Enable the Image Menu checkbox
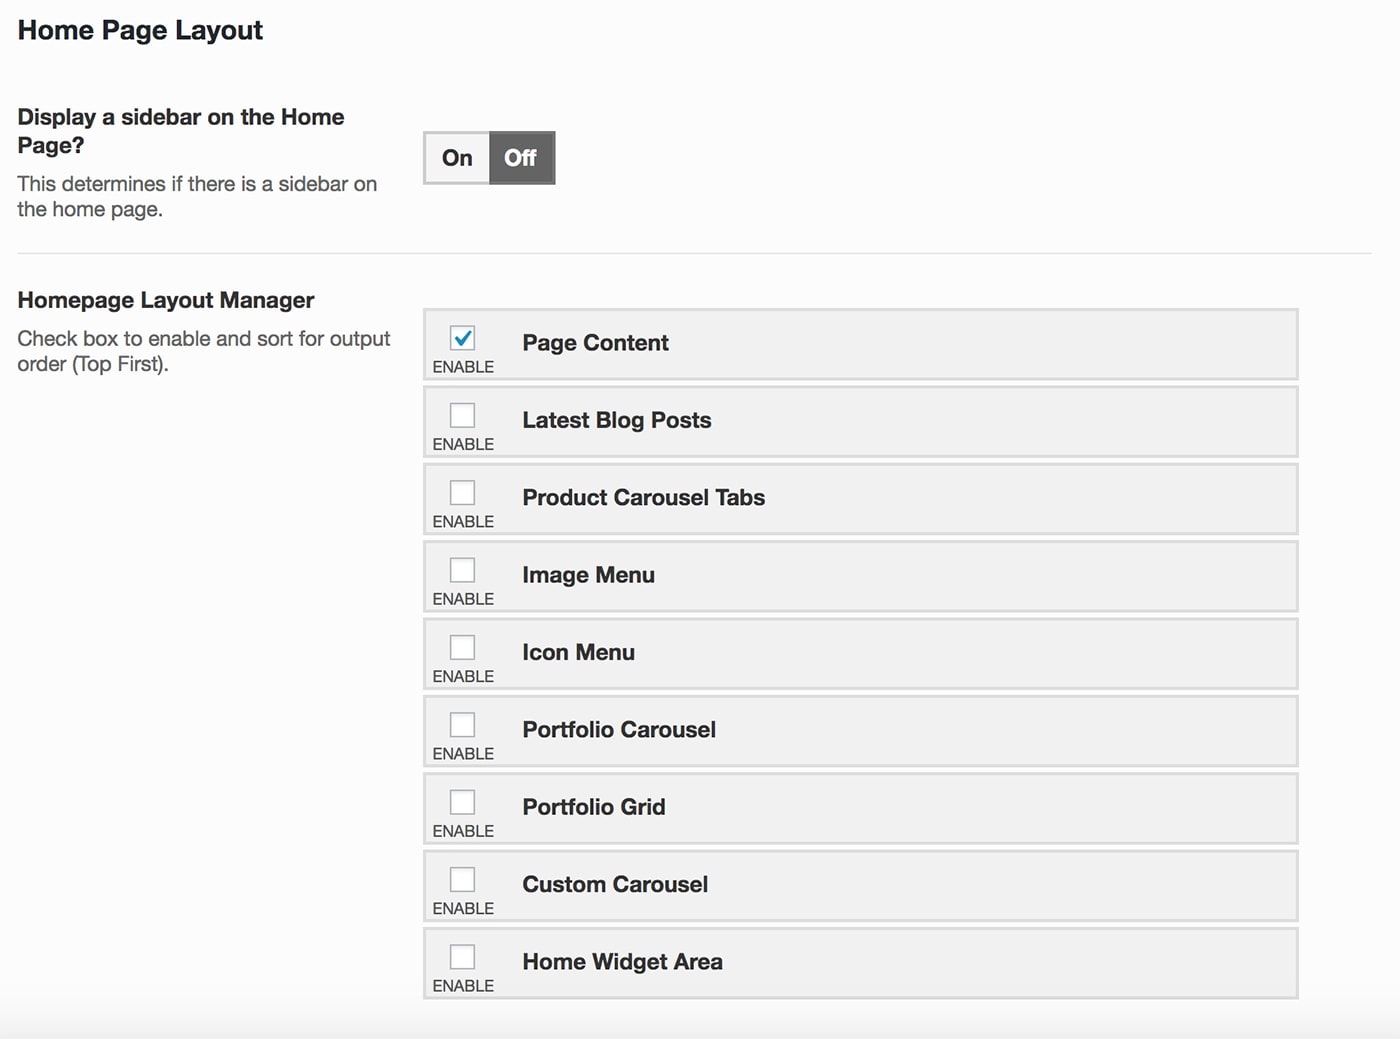Image resolution: width=1400 pixels, height=1039 pixels. 462,570
